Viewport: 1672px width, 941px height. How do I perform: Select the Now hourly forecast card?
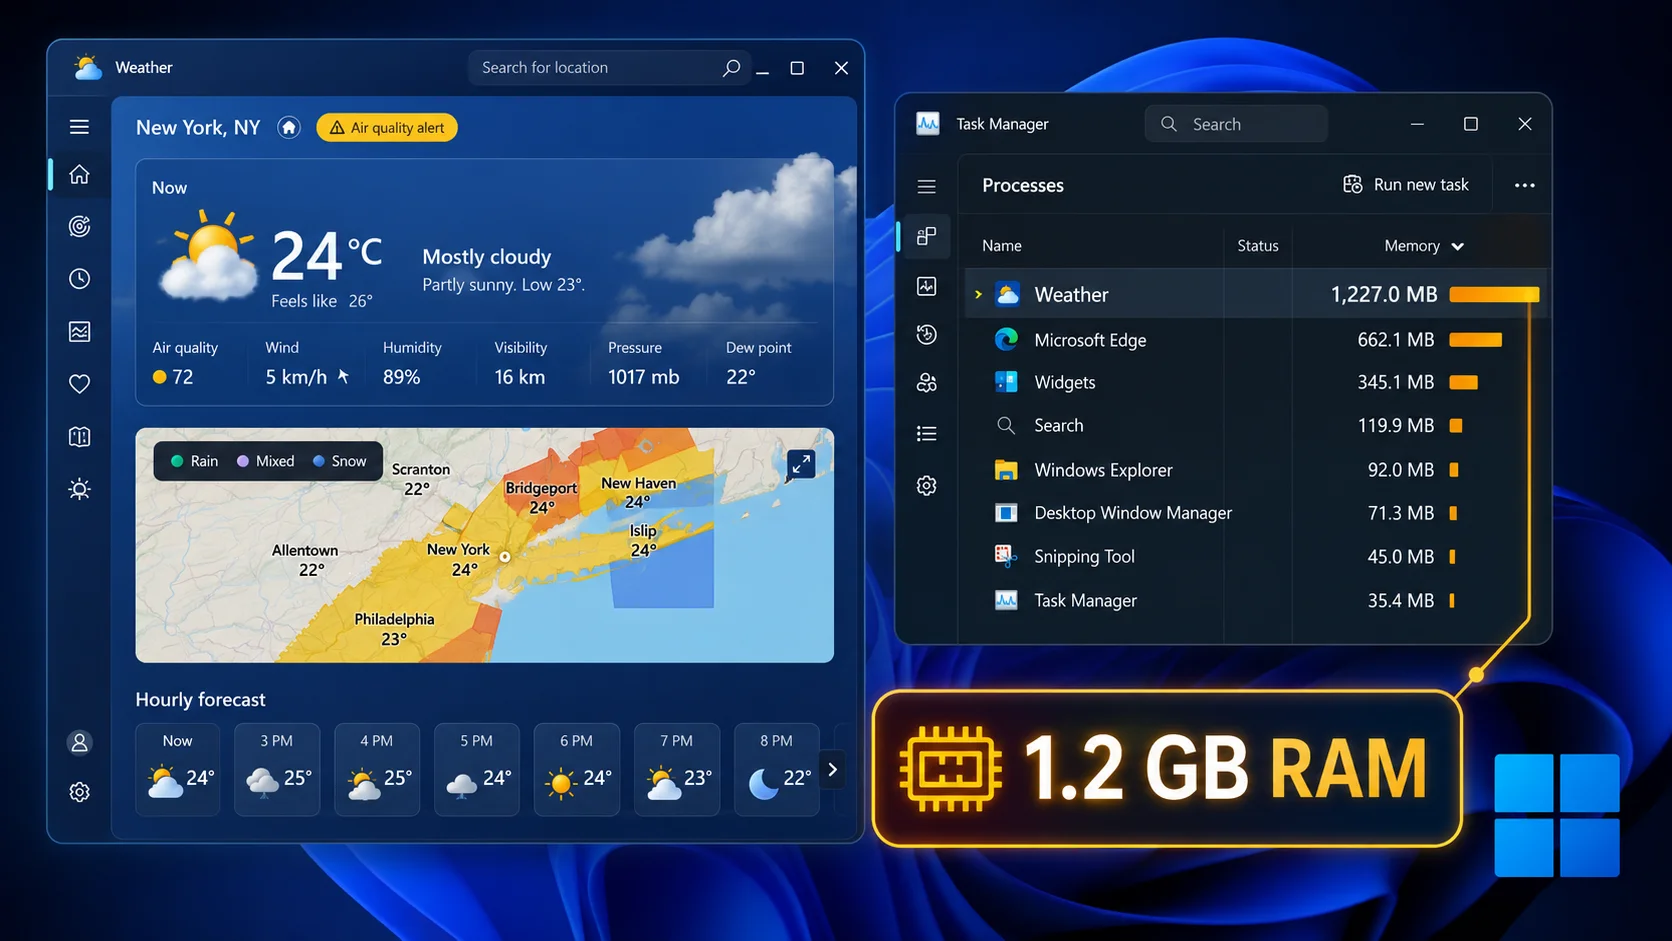pyautogui.click(x=178, y=769)
